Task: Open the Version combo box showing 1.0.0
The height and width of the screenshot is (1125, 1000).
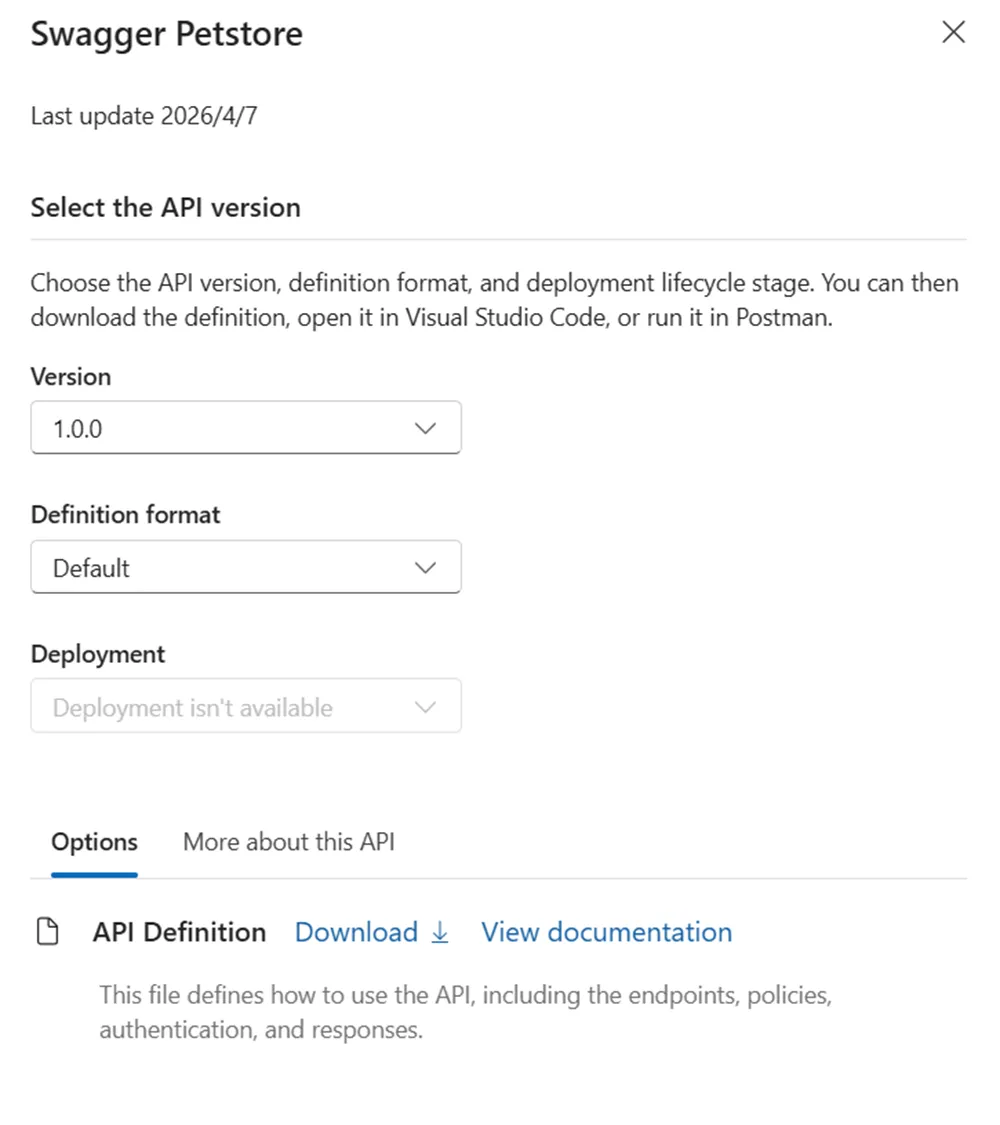Action: [245, 429]
